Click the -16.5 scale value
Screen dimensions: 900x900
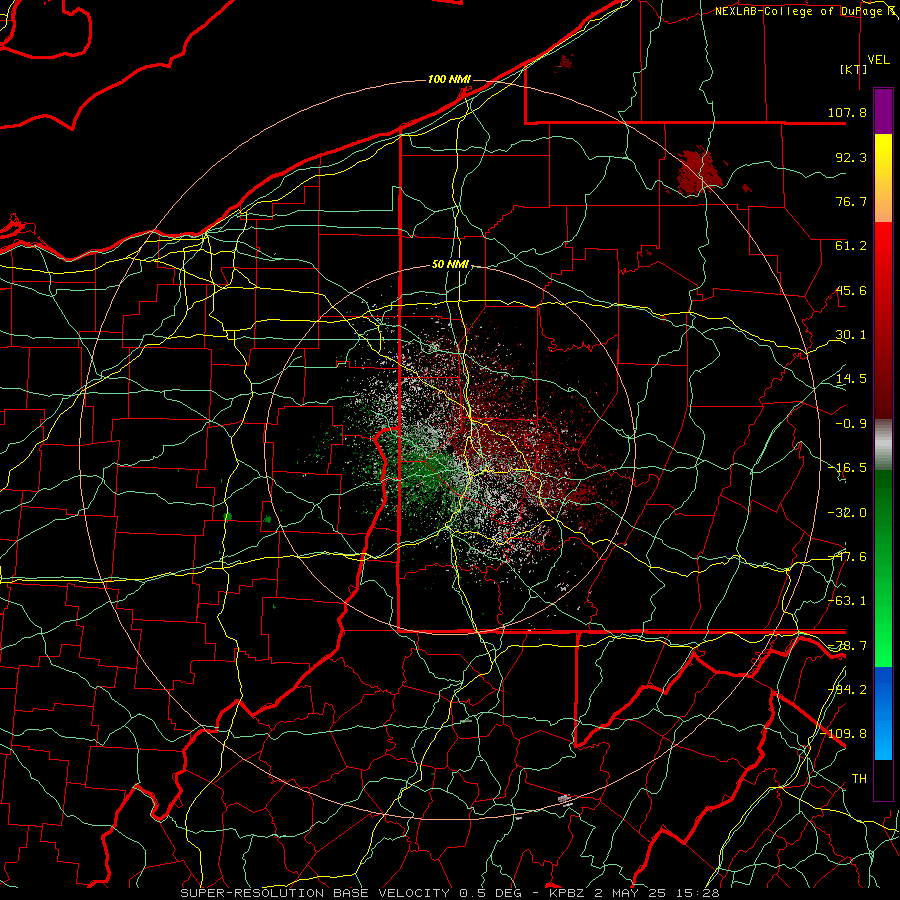(847, 468)
